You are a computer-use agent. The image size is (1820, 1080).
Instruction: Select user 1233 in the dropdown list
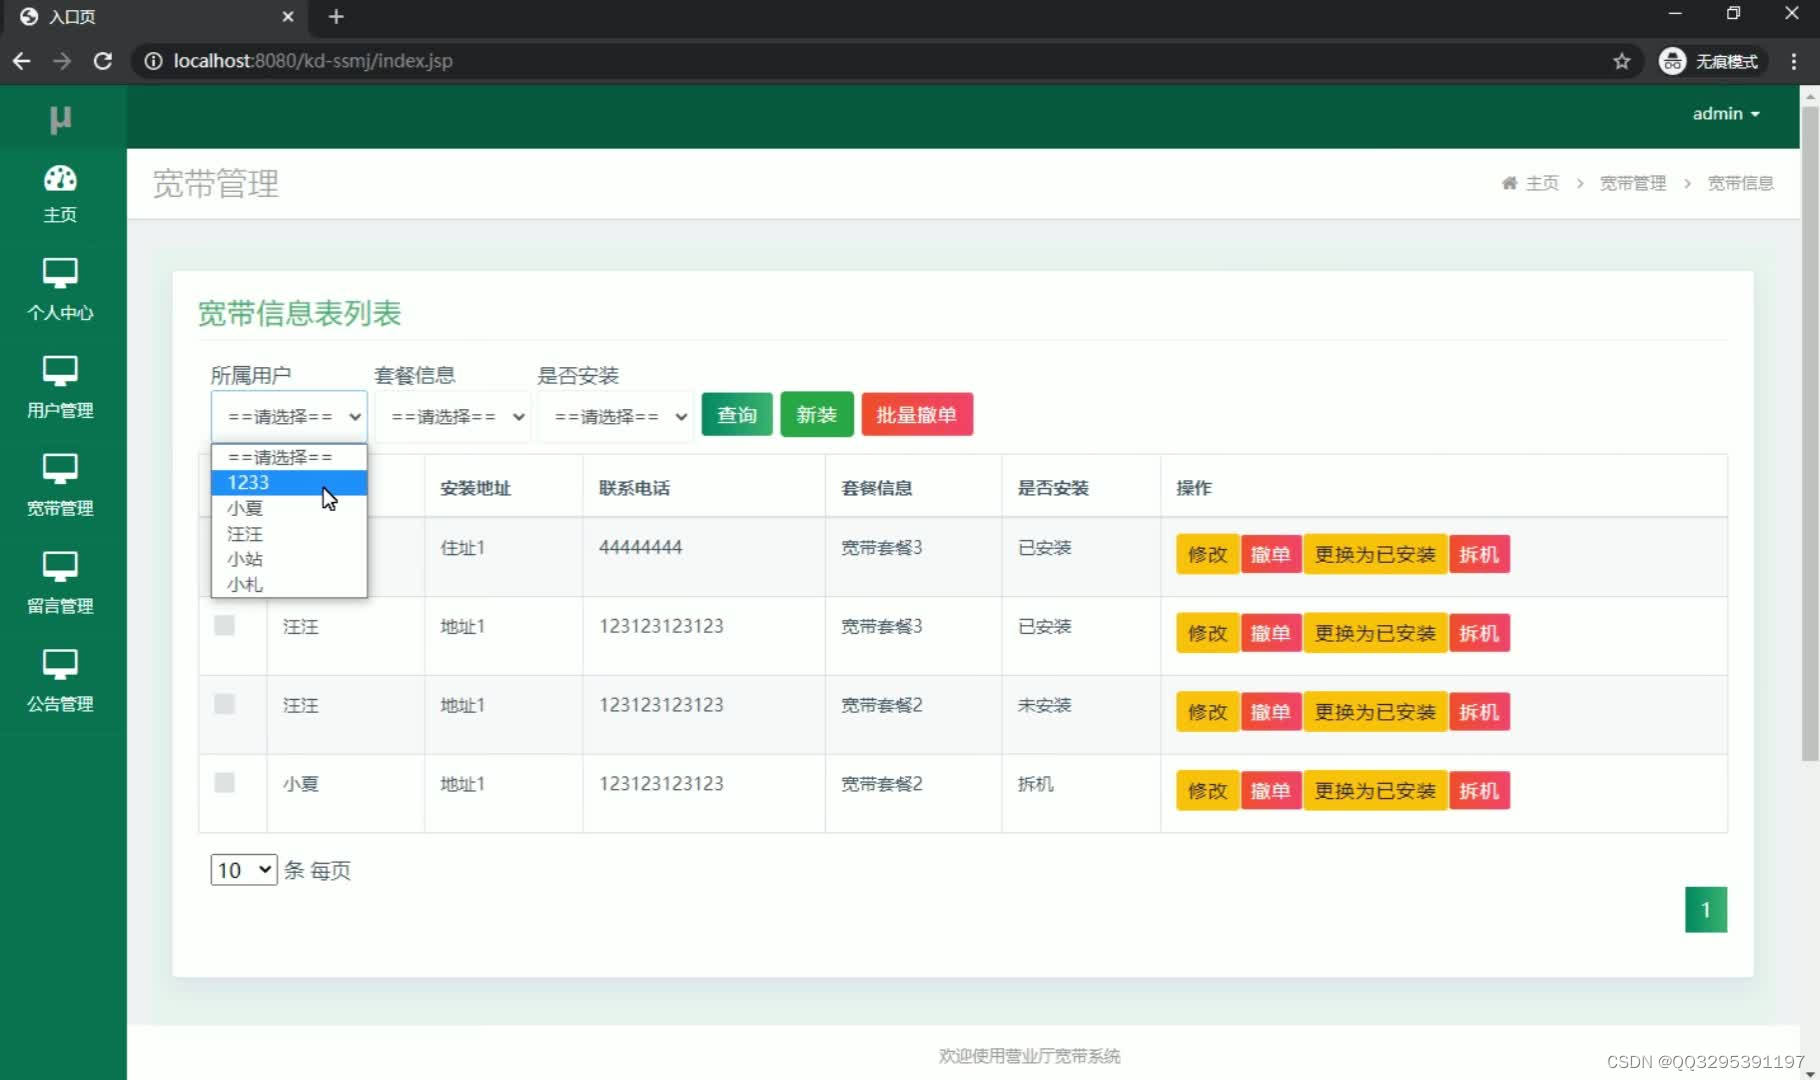[x=289, y=482]
